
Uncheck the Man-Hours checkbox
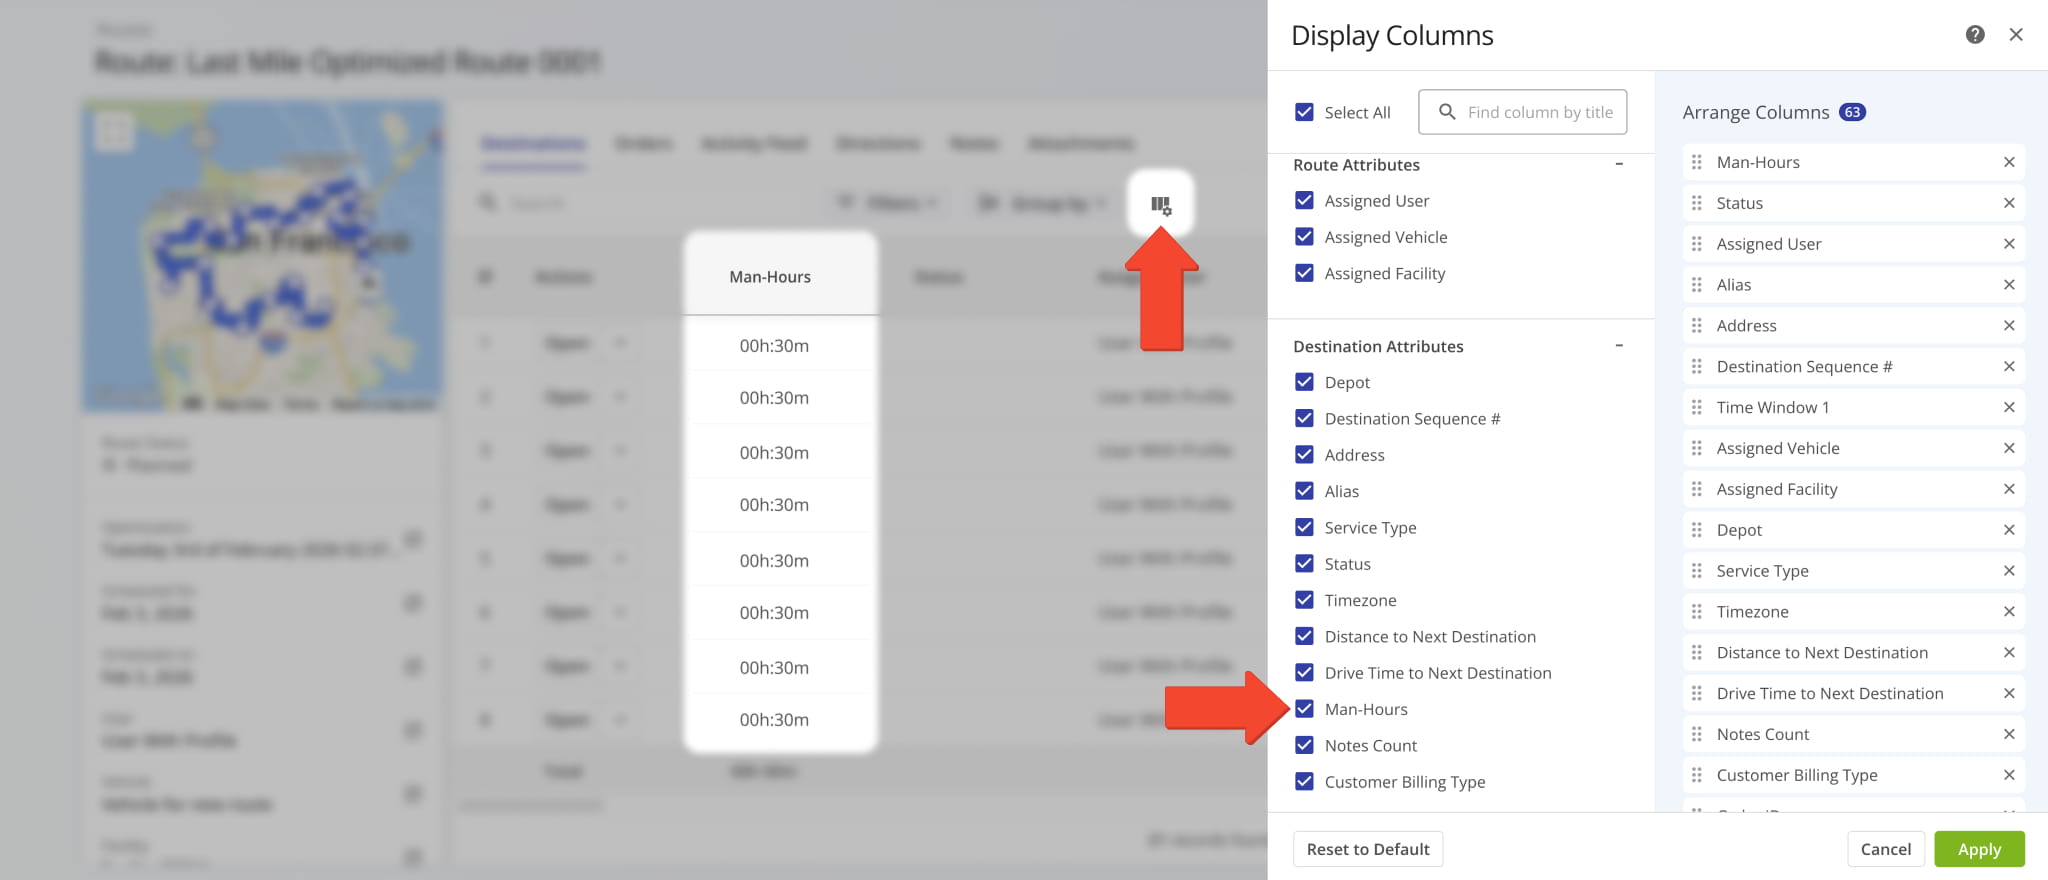point(1304,709)
